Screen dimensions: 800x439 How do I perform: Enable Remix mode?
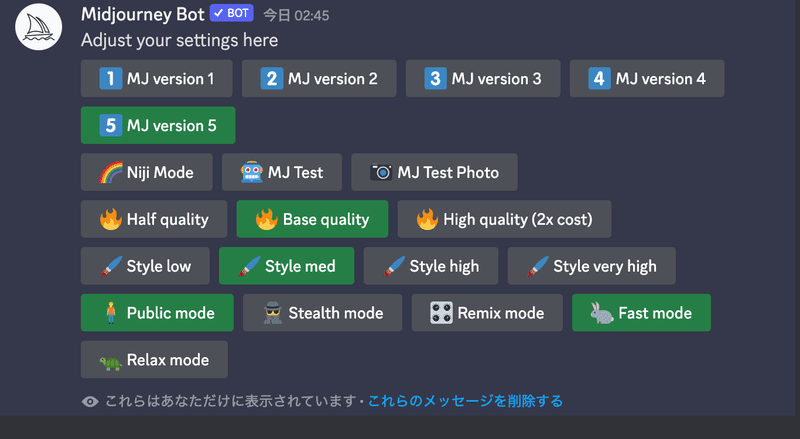[x=487, y=312]
